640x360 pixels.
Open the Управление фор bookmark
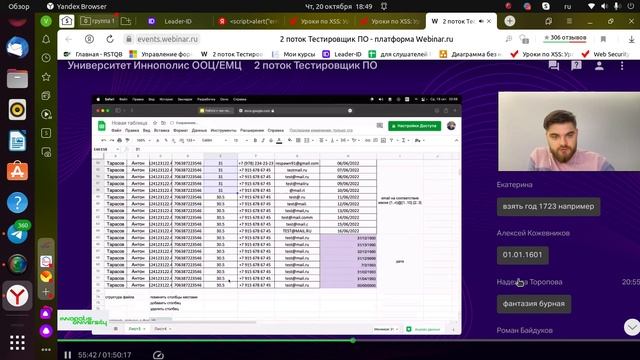160,54
